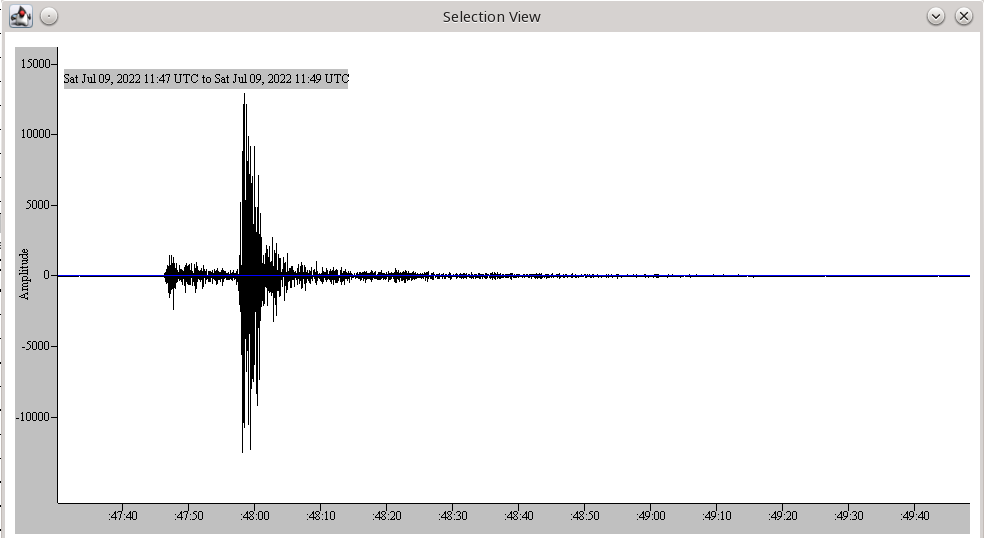Click the down-chevron button in title bar
Image resolution: width=984 pixels, height=538 pixels.
click(x=936, y=16)
